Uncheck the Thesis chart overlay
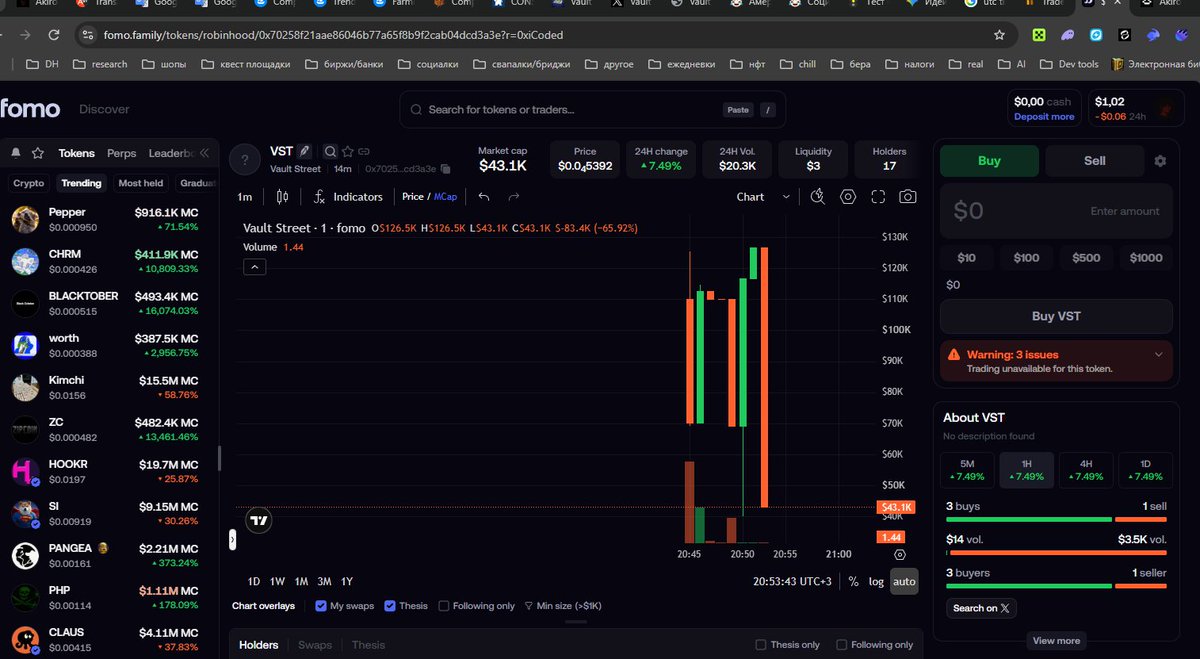1200x659 pixels. coord(390,606)
